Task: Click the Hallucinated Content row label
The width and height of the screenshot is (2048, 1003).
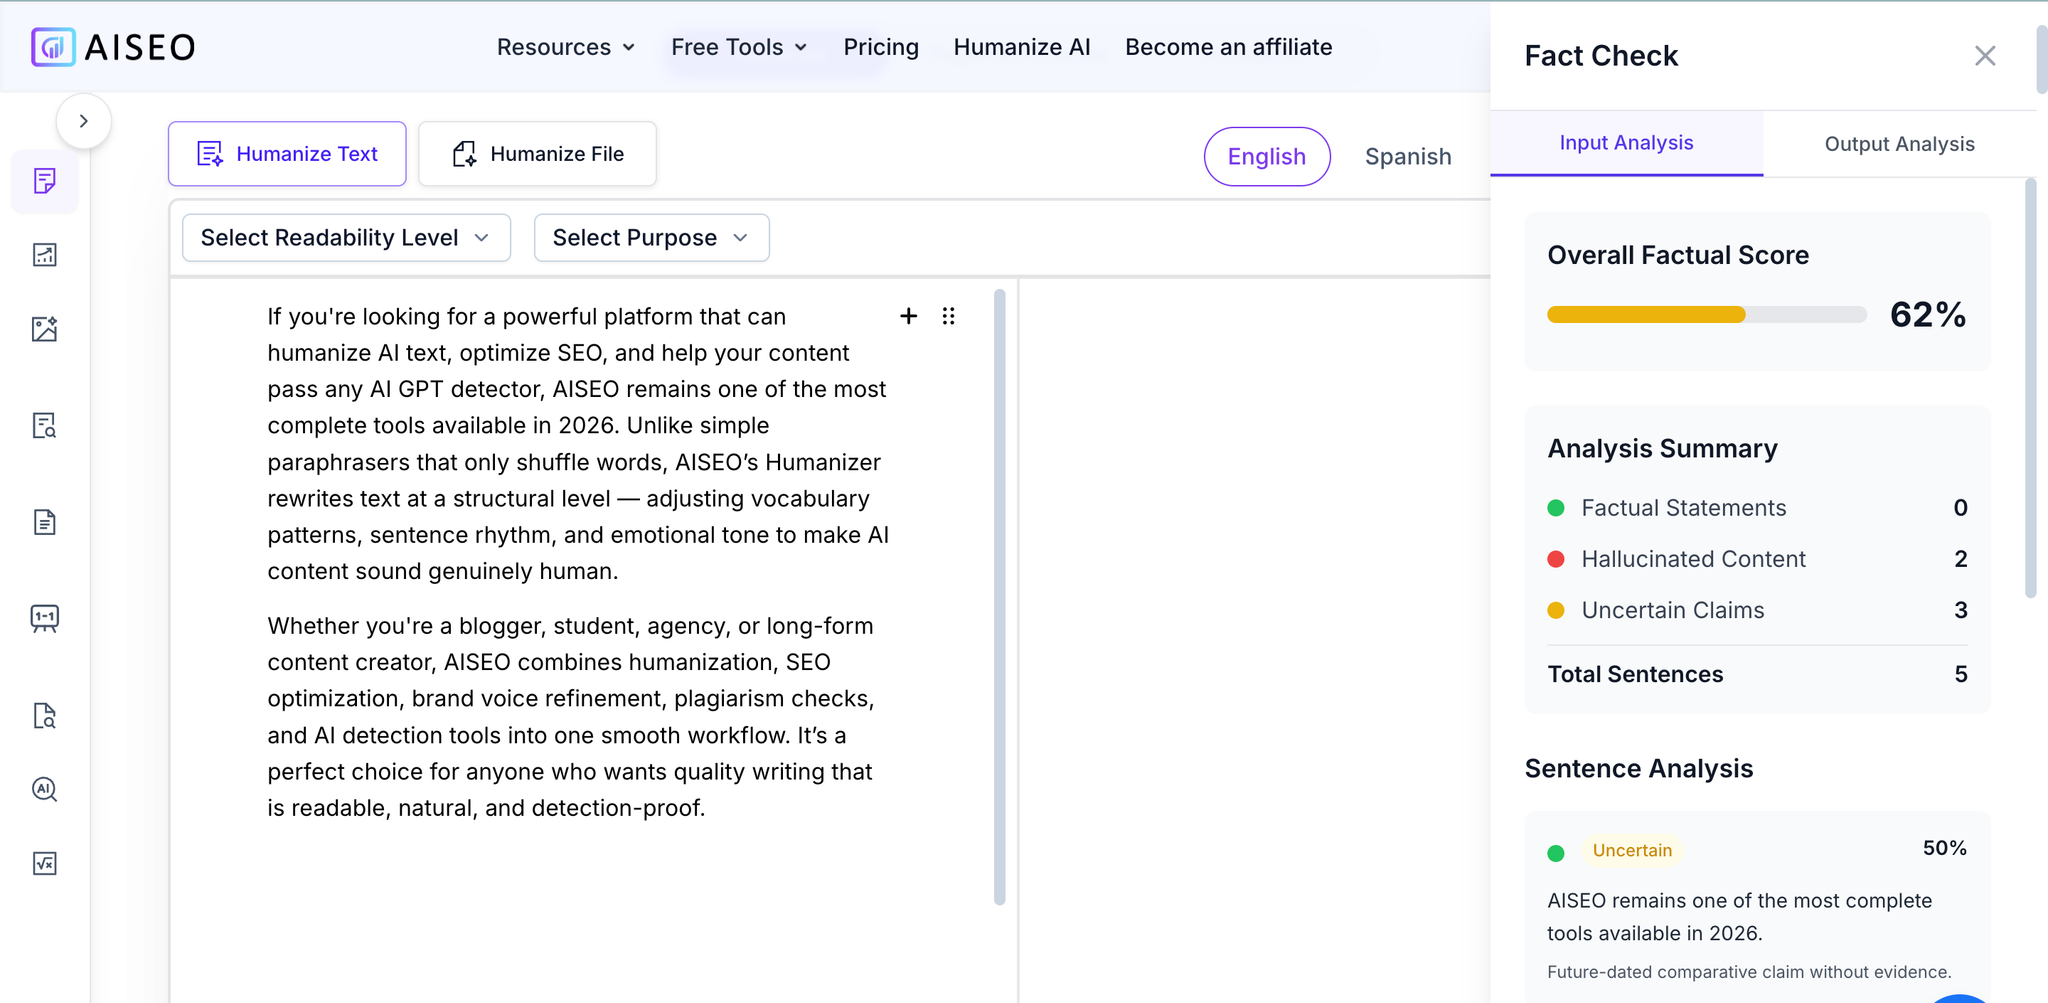Action: [x=1693, y=559]
